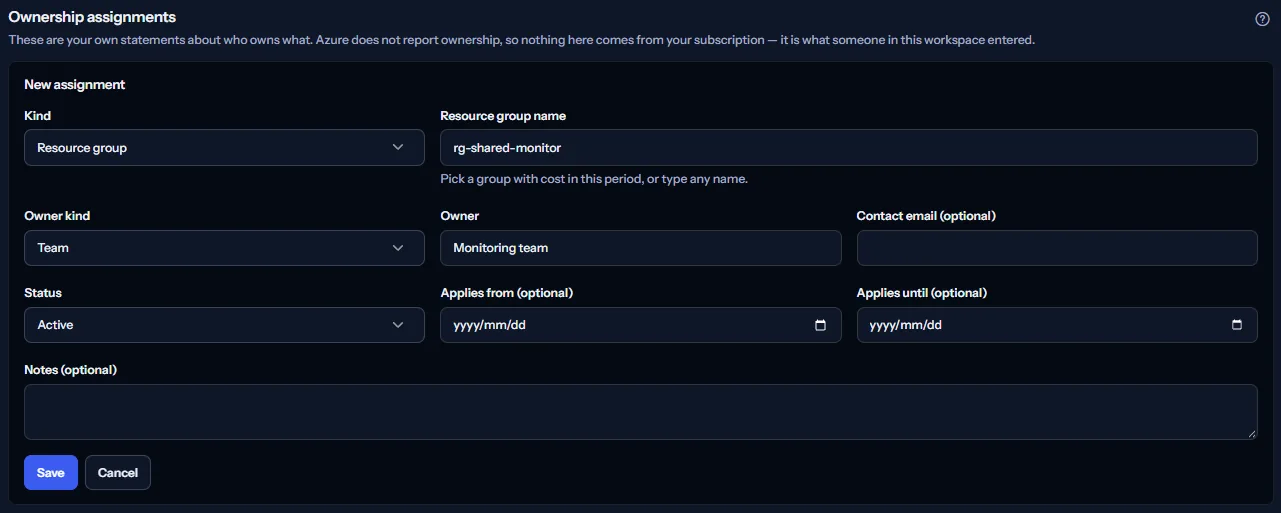Save the new assignment
Image resolution: width=1281 pixels, height=513 pixels.
51,473
